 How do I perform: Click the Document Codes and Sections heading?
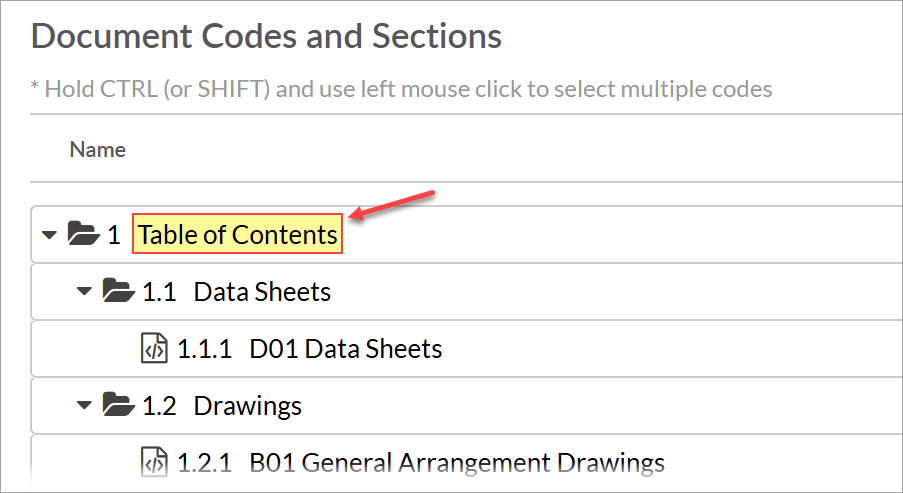266,37
